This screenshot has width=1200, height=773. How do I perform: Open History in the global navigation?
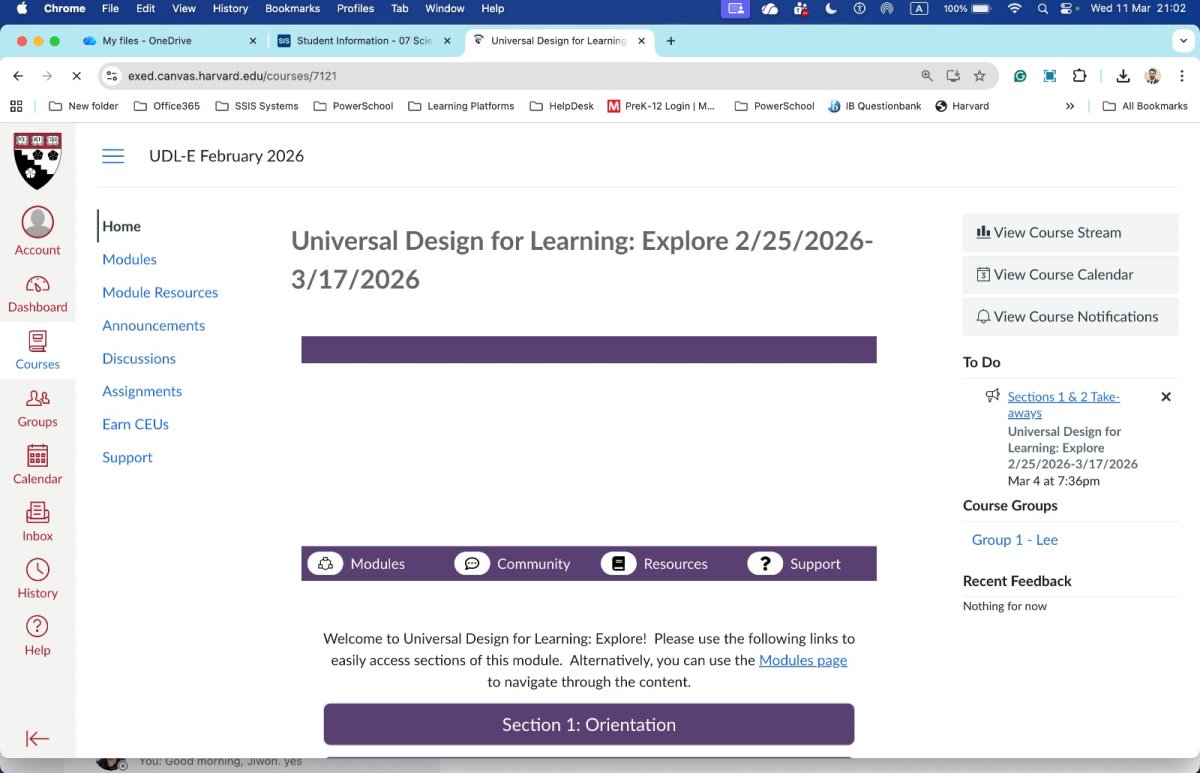[x=37, y=579]
